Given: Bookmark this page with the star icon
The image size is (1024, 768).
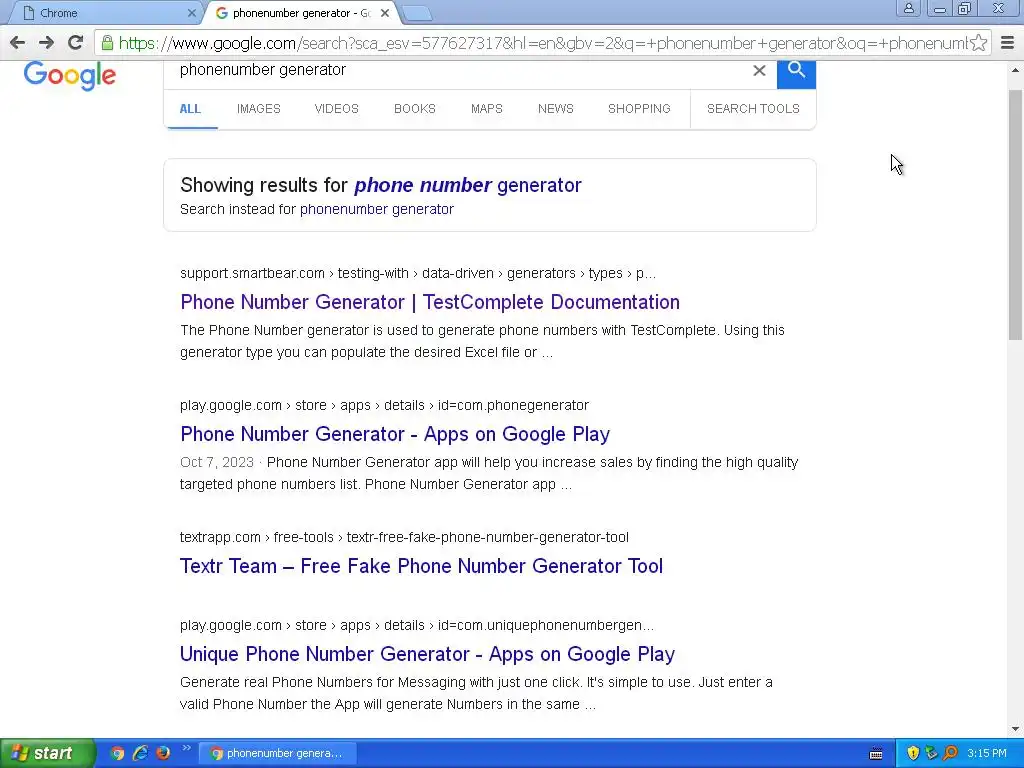Looking at the screenshot, I should click(x=978, y=43).
